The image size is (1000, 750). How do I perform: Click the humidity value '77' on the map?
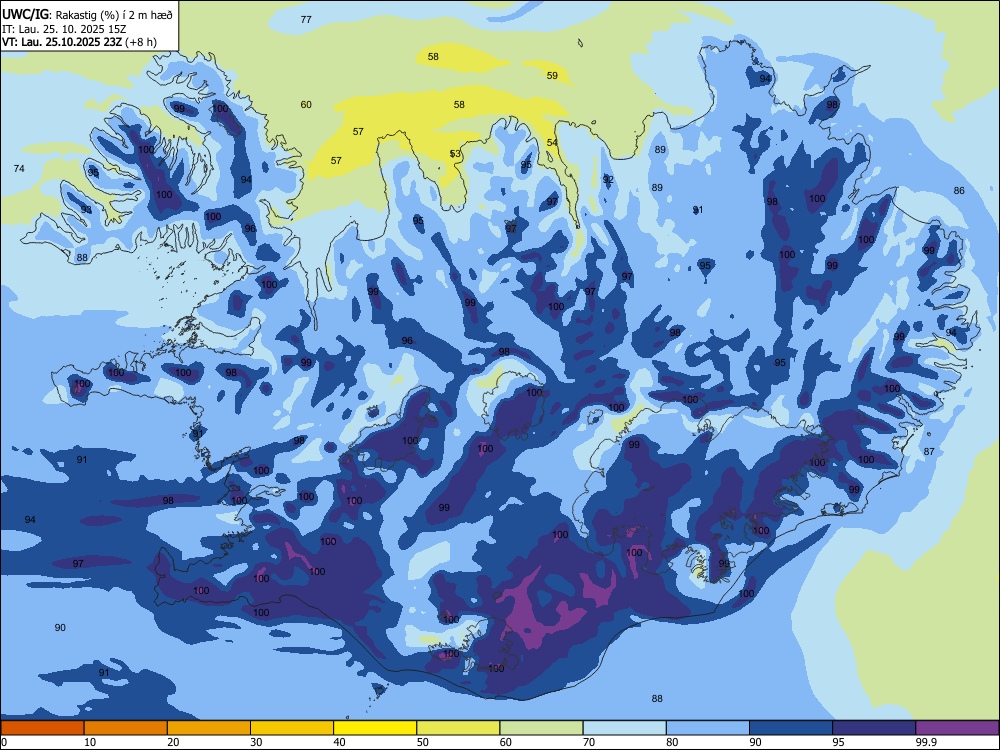click(306, 20)
